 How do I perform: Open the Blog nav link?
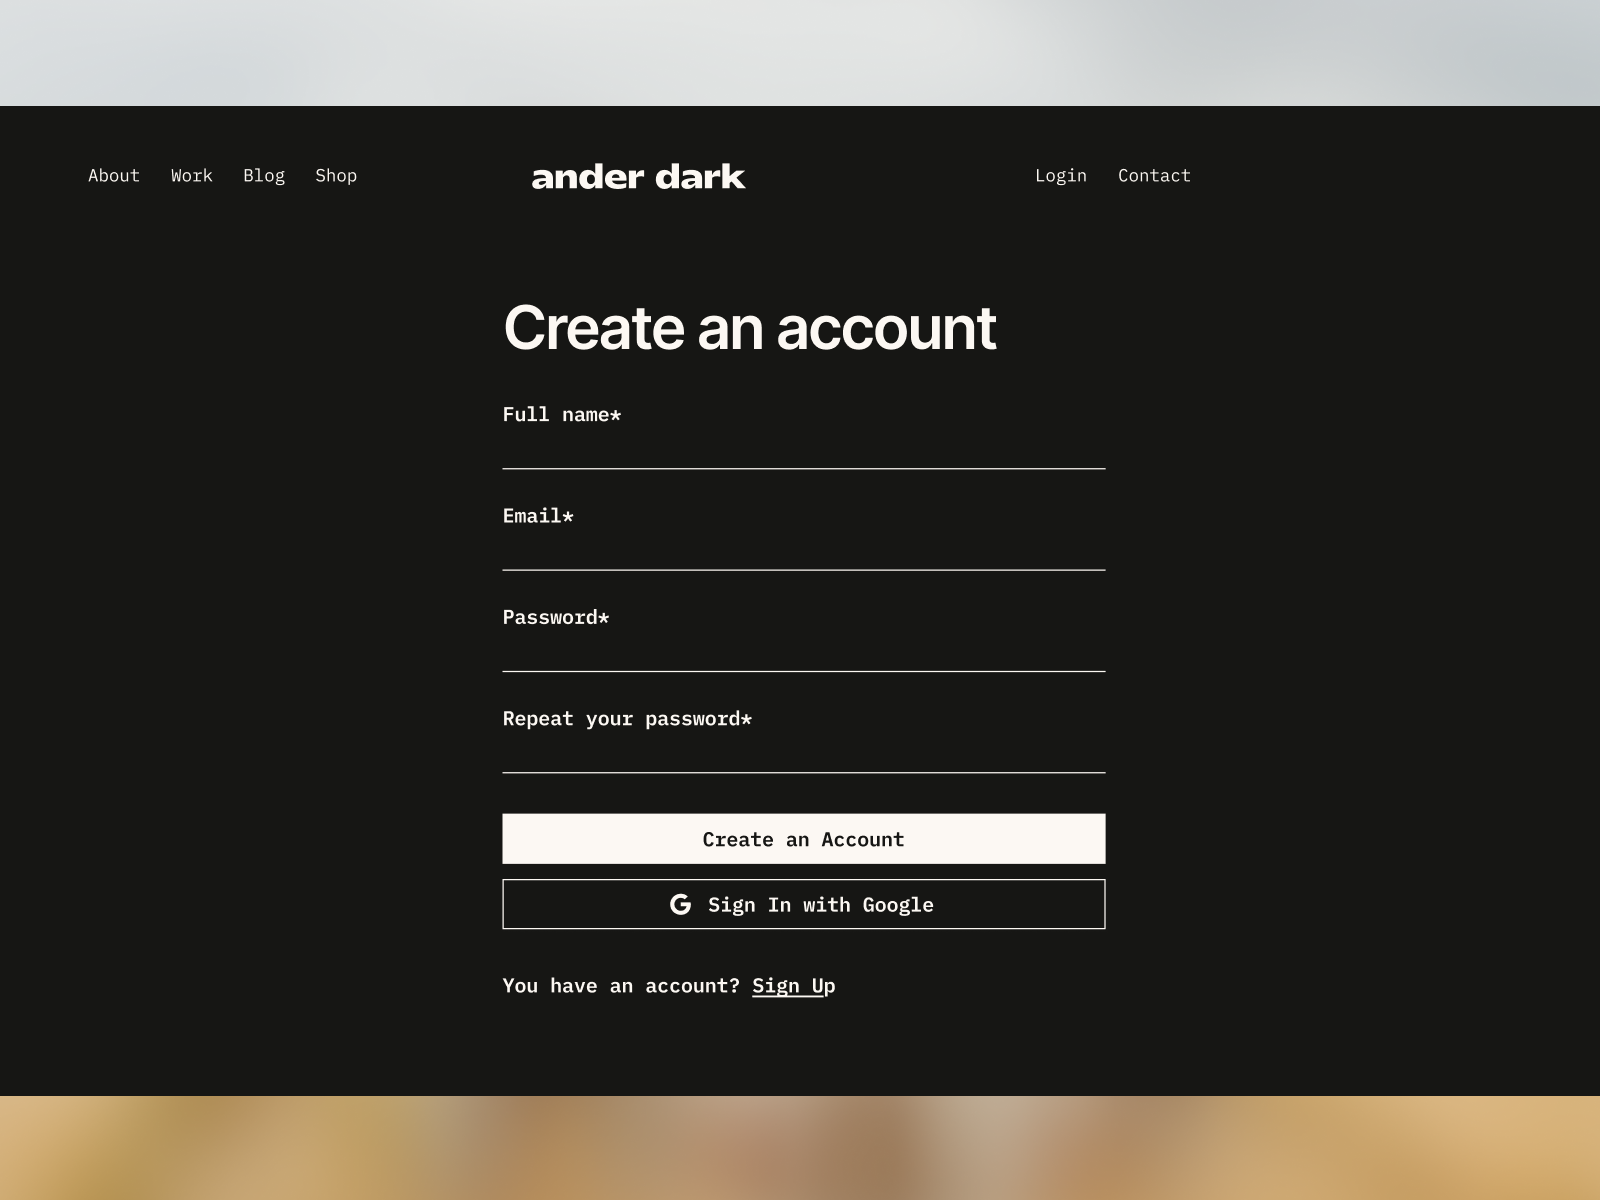click(x=264, y=176)
